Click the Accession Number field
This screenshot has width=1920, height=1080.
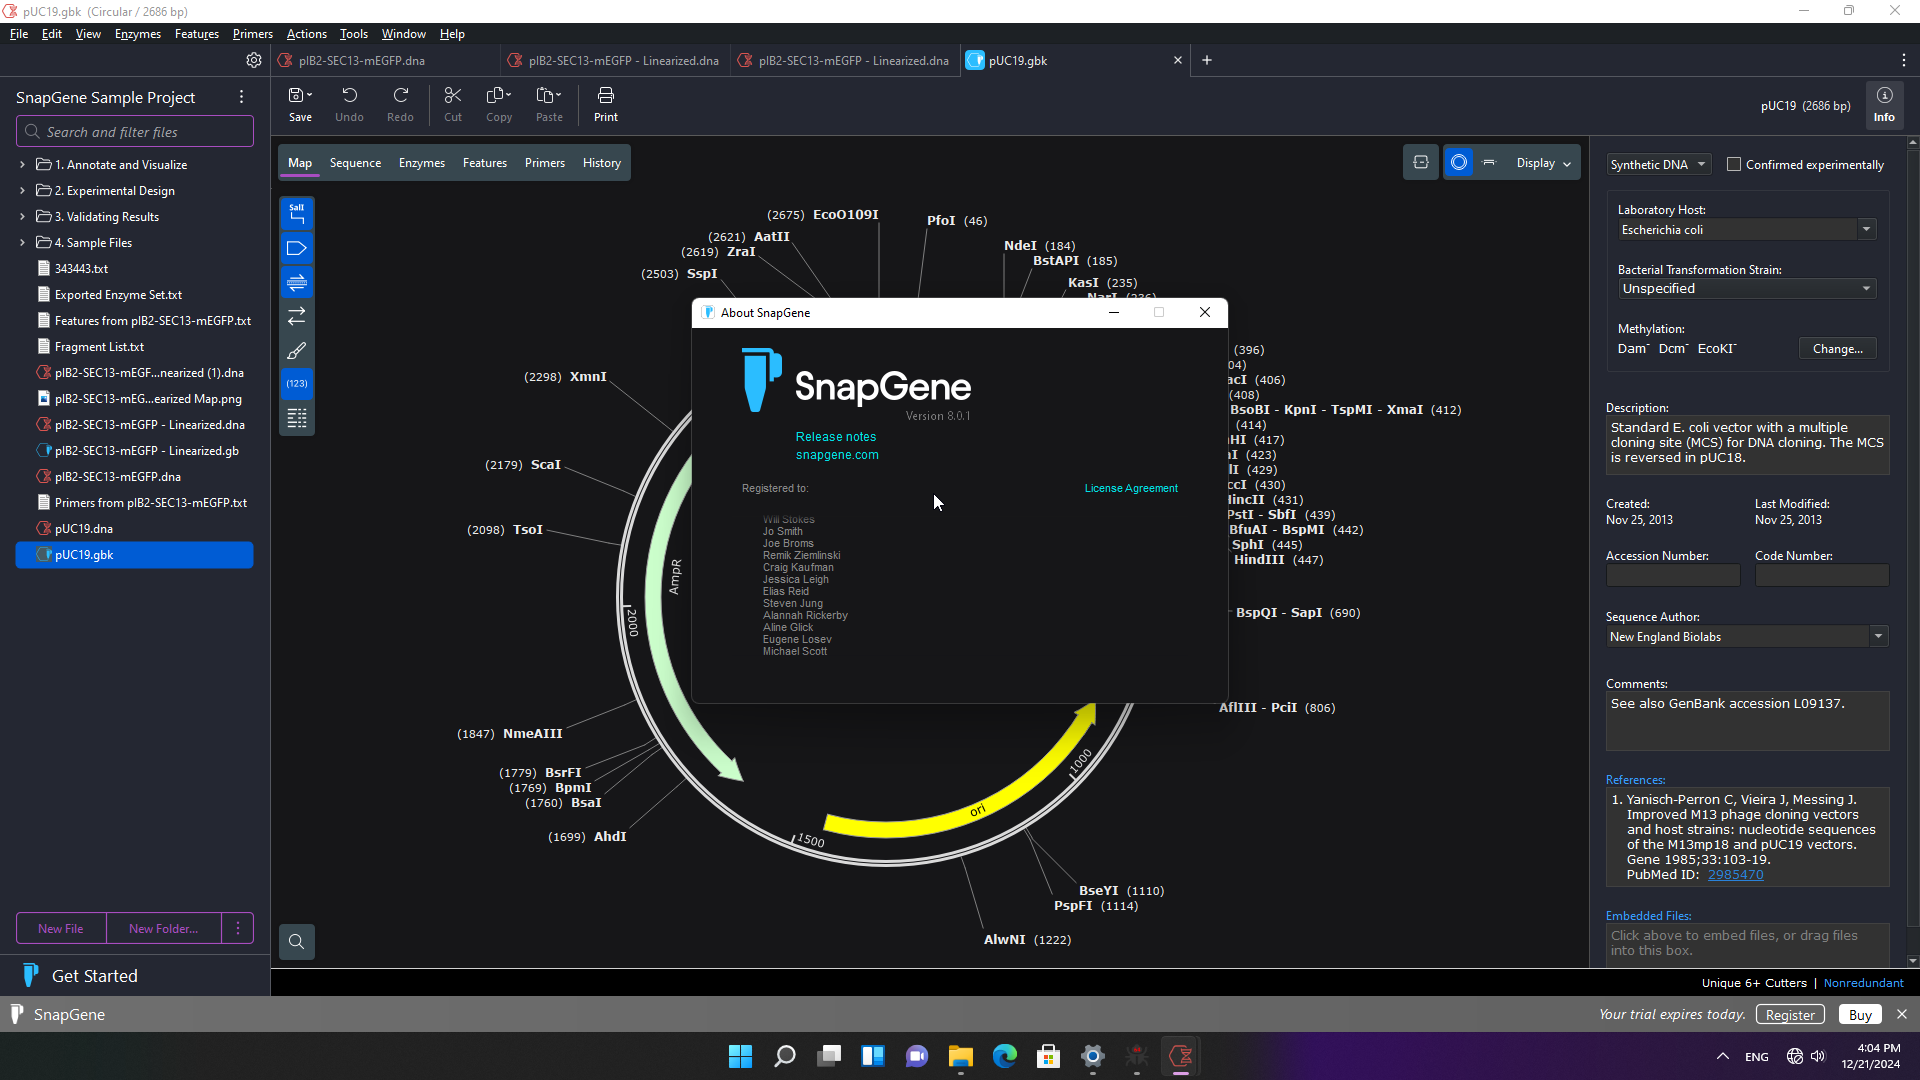[1673, 575]
